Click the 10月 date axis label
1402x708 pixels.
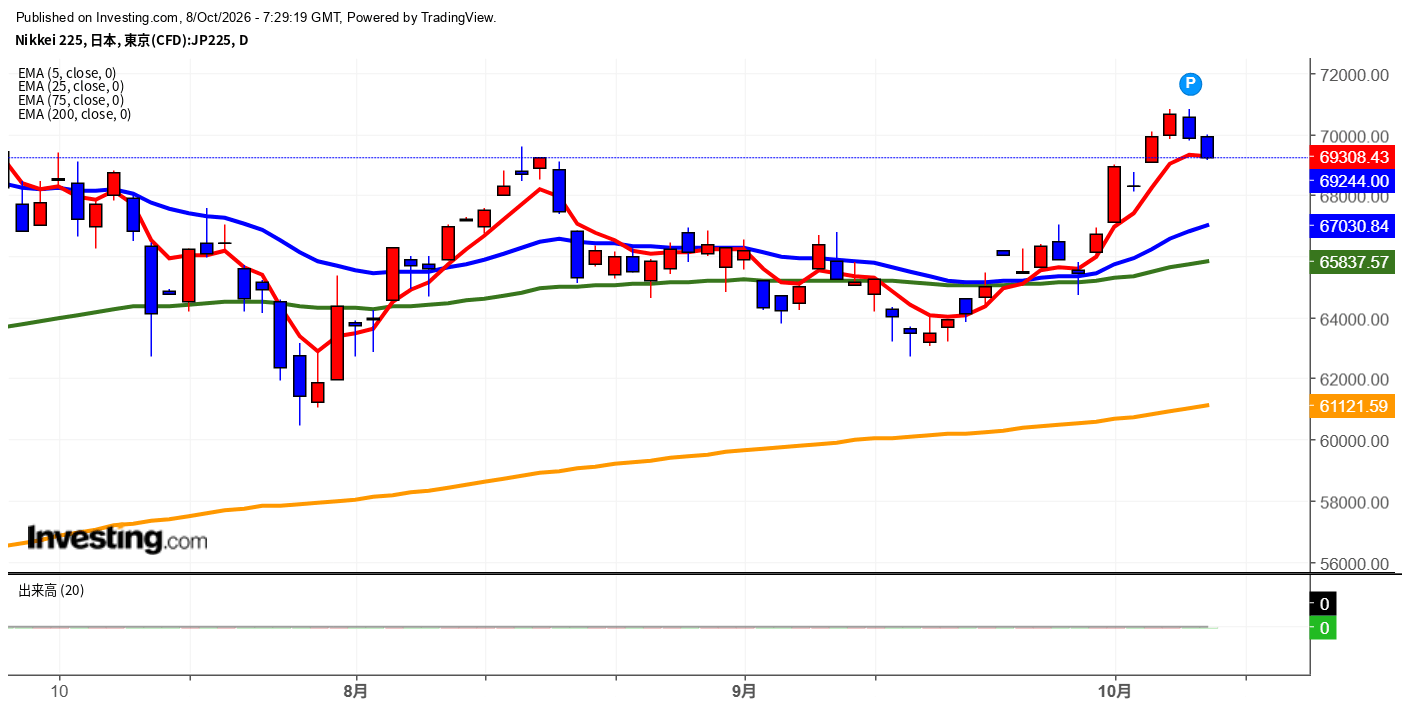(x=1115, y=691)
